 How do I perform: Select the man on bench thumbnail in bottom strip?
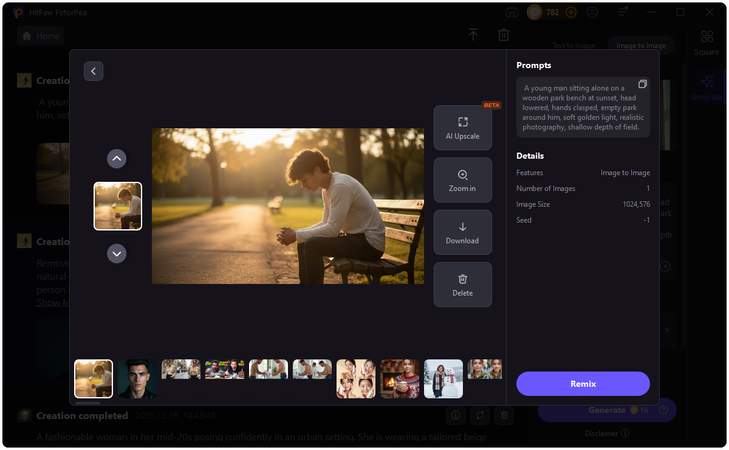[x=93, y=378]
